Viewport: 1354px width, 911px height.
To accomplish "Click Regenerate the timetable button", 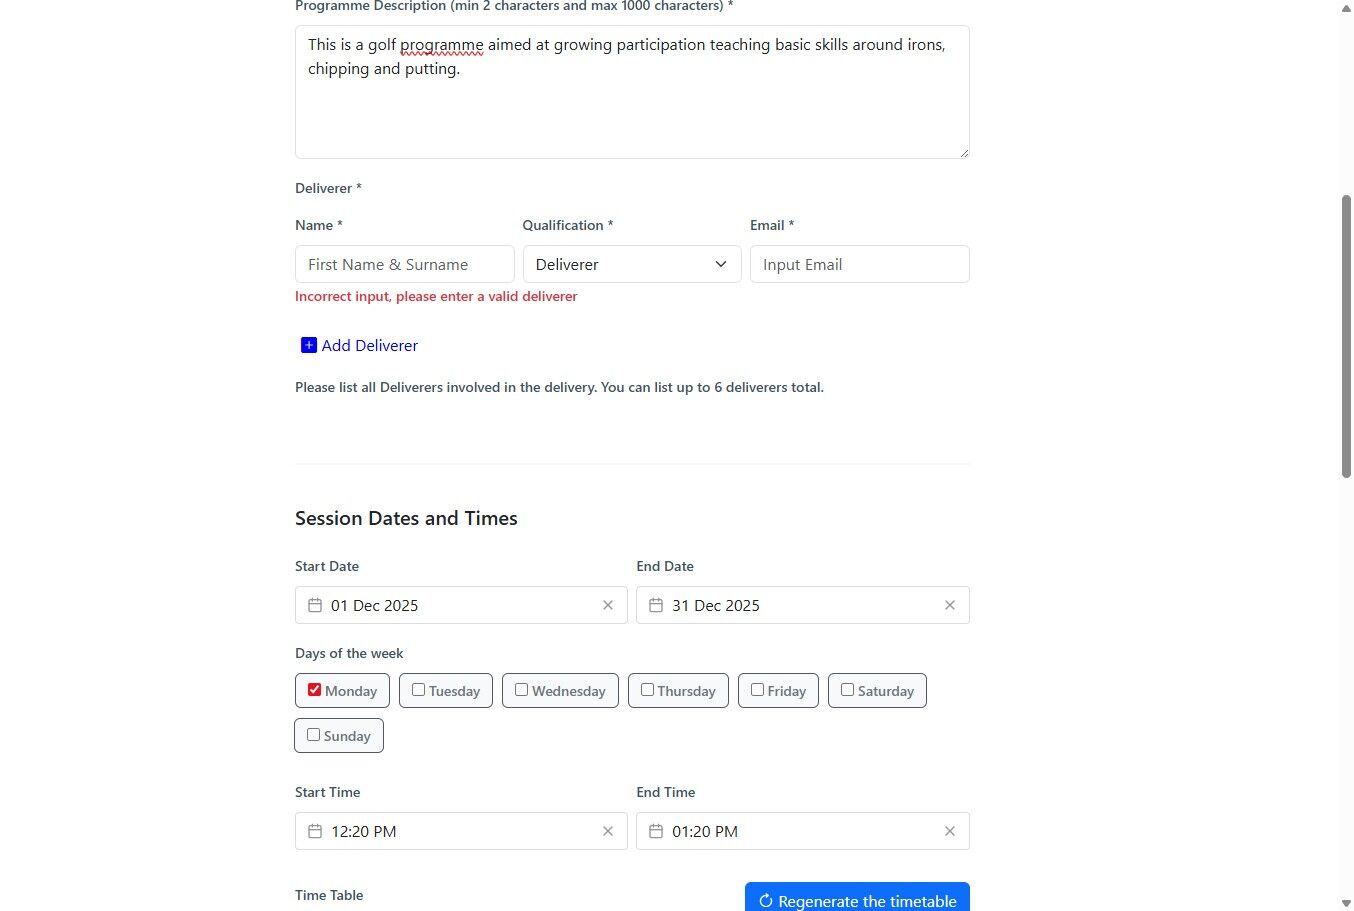I will point(857,900).
